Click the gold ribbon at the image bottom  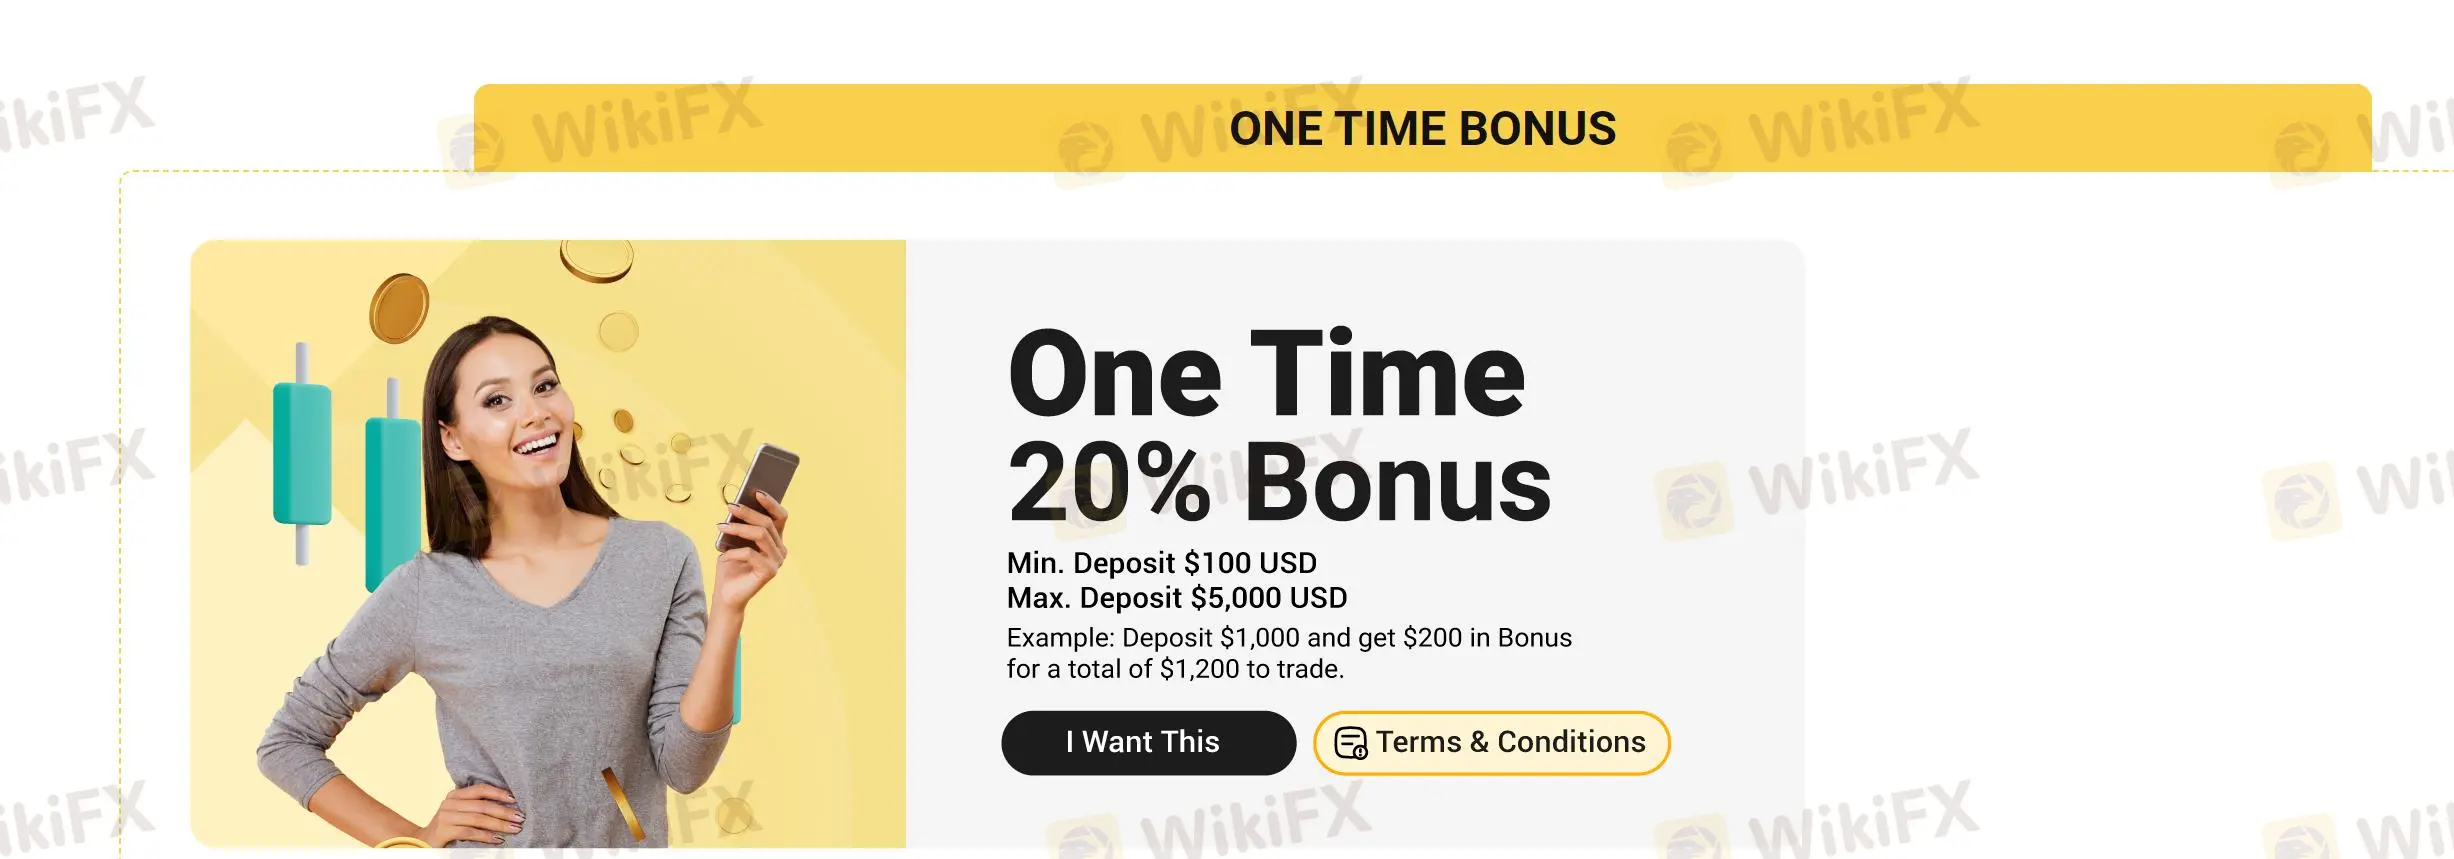[624, 802]
